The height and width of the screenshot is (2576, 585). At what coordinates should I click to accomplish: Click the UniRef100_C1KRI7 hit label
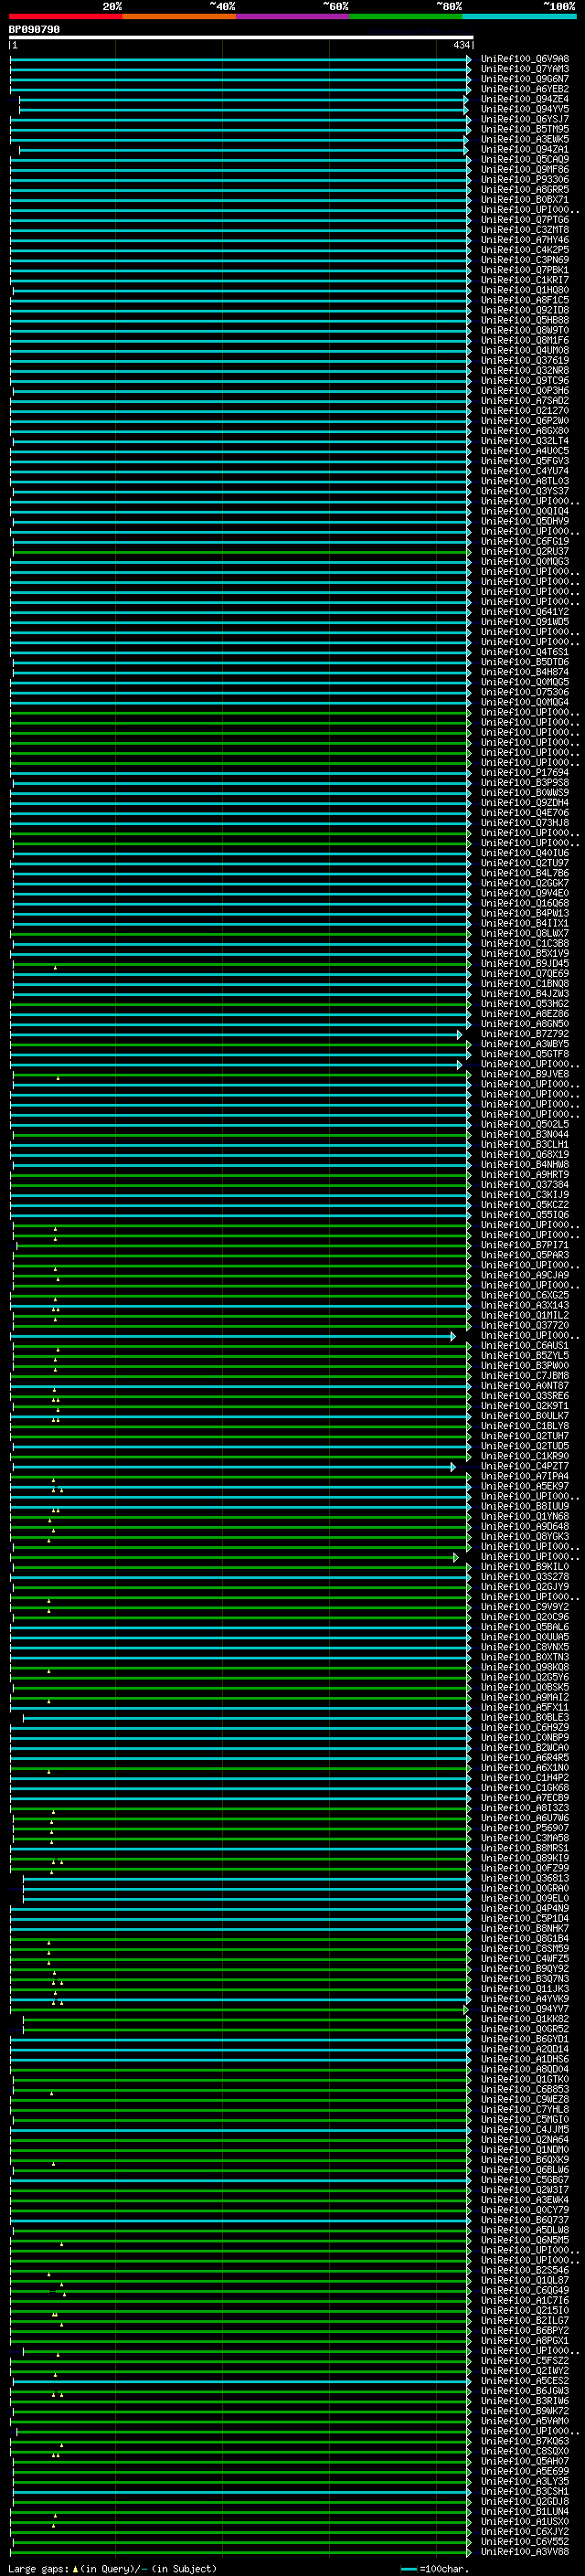point(524,280)
